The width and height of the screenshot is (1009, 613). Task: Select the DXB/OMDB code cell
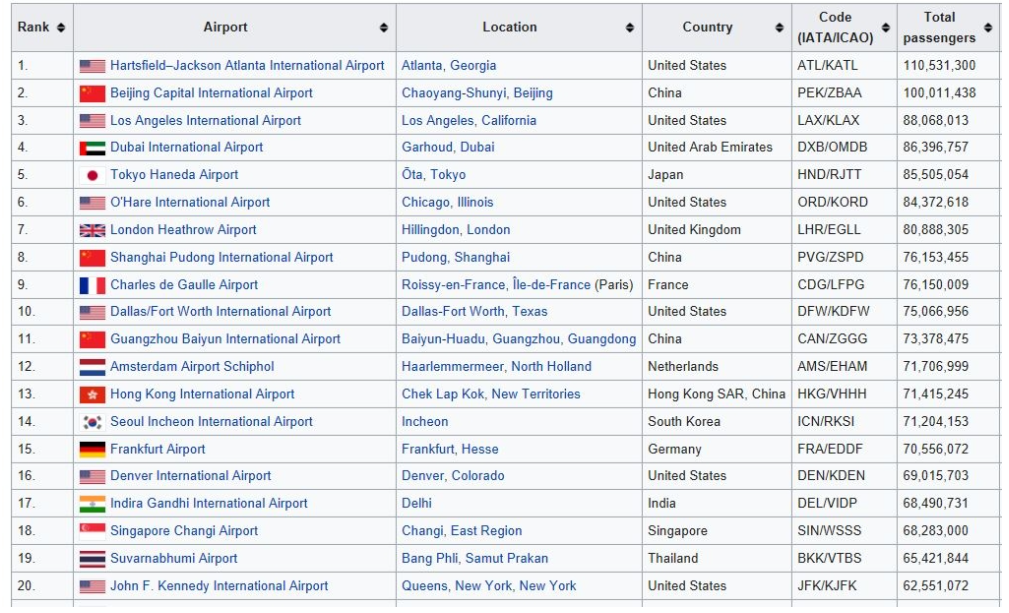[x=844, y=147]
